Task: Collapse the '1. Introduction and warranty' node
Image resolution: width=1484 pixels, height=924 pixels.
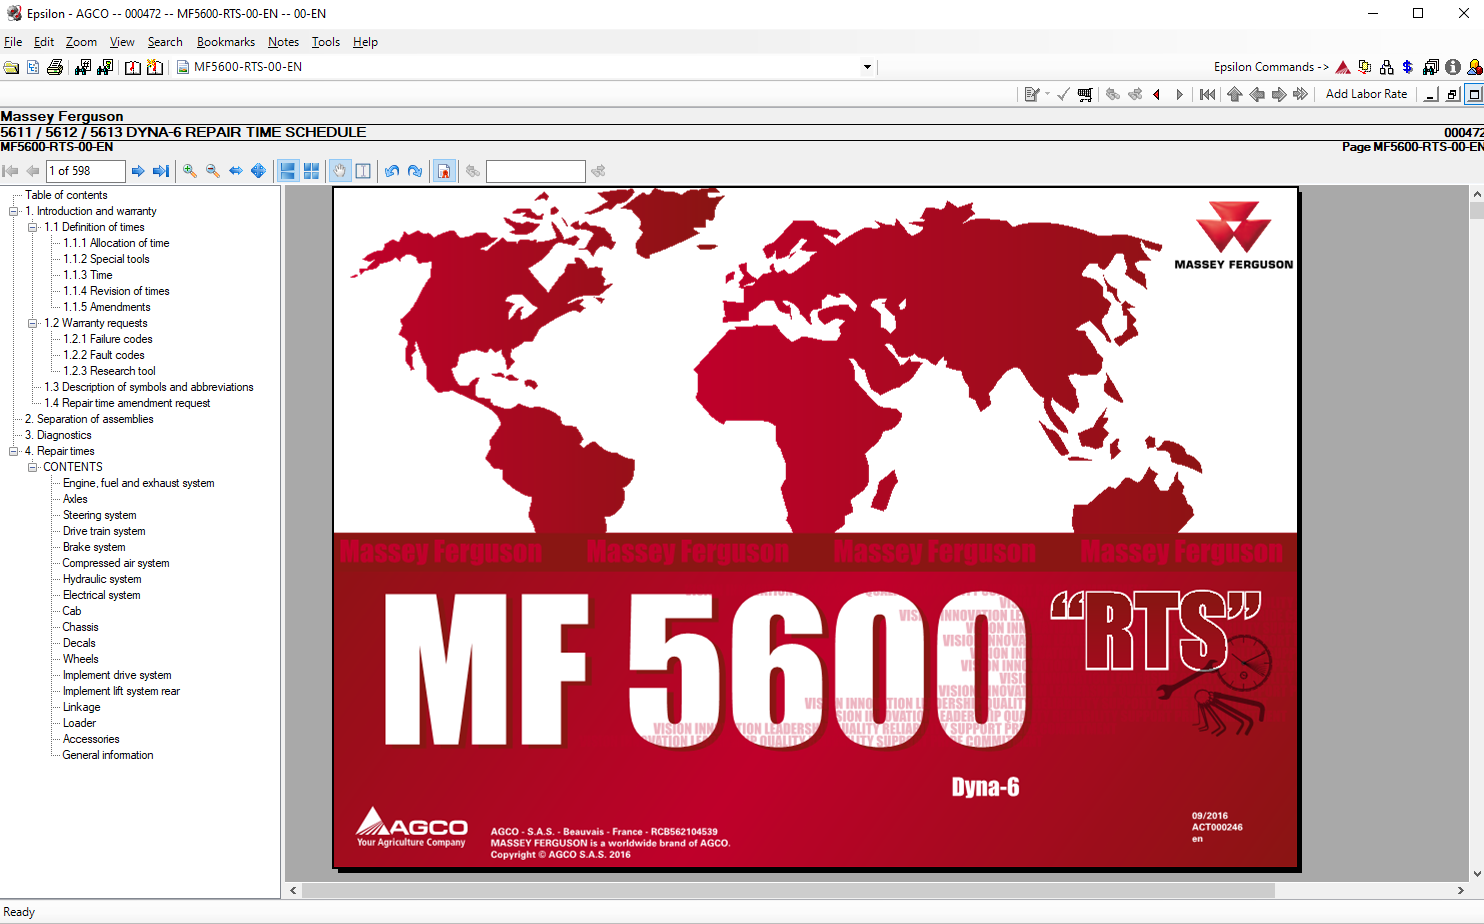Action: (x=14, y=211)
